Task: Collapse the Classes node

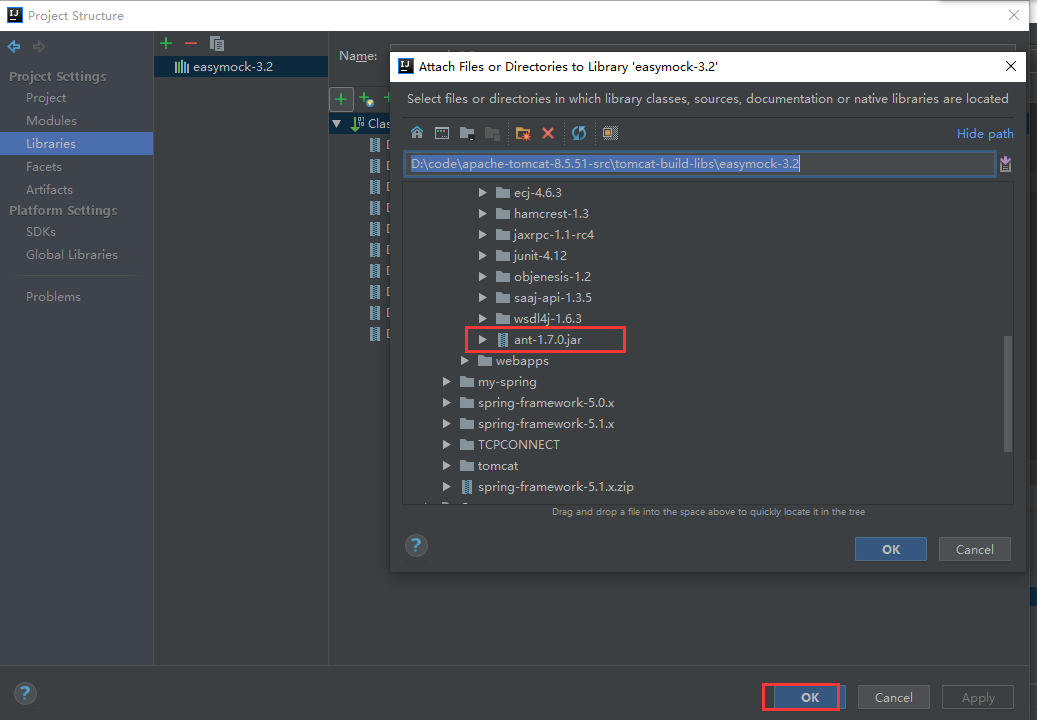Action: coord(337,124)
